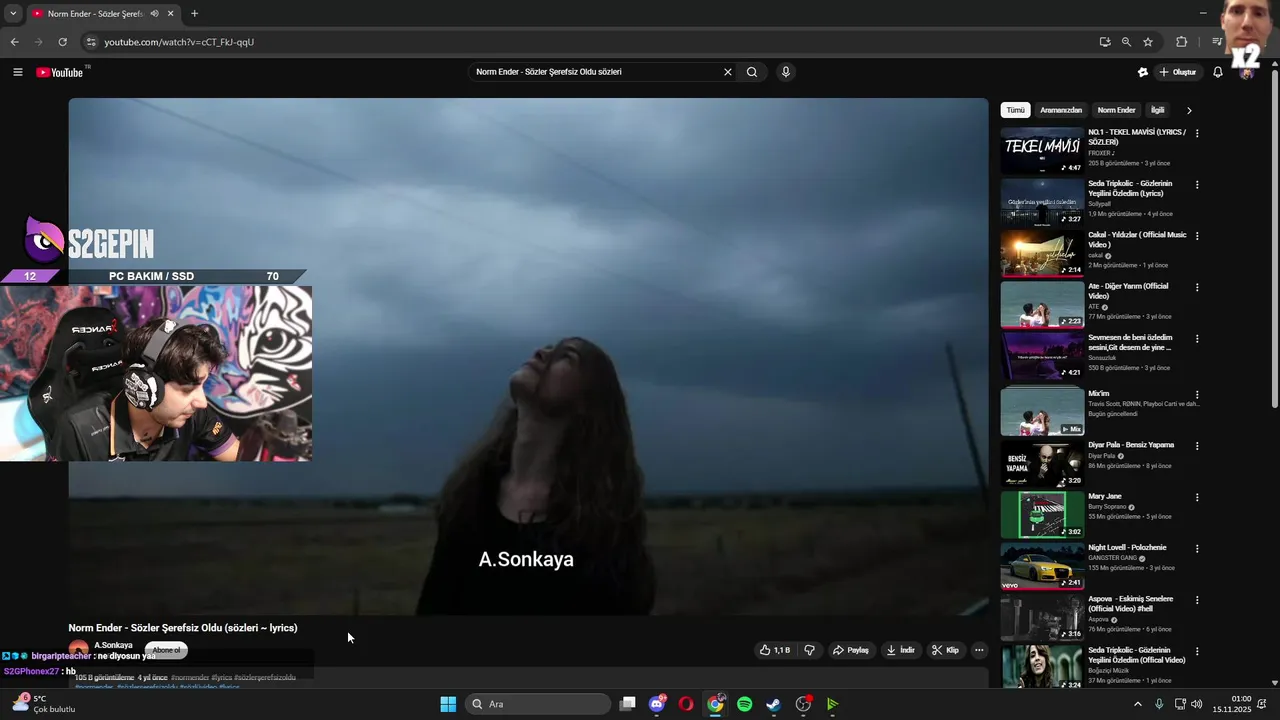Open Chrome zoom magnifier in address bar
The width and height of the screenshot is (1280, 720).
coord(1126,42)
